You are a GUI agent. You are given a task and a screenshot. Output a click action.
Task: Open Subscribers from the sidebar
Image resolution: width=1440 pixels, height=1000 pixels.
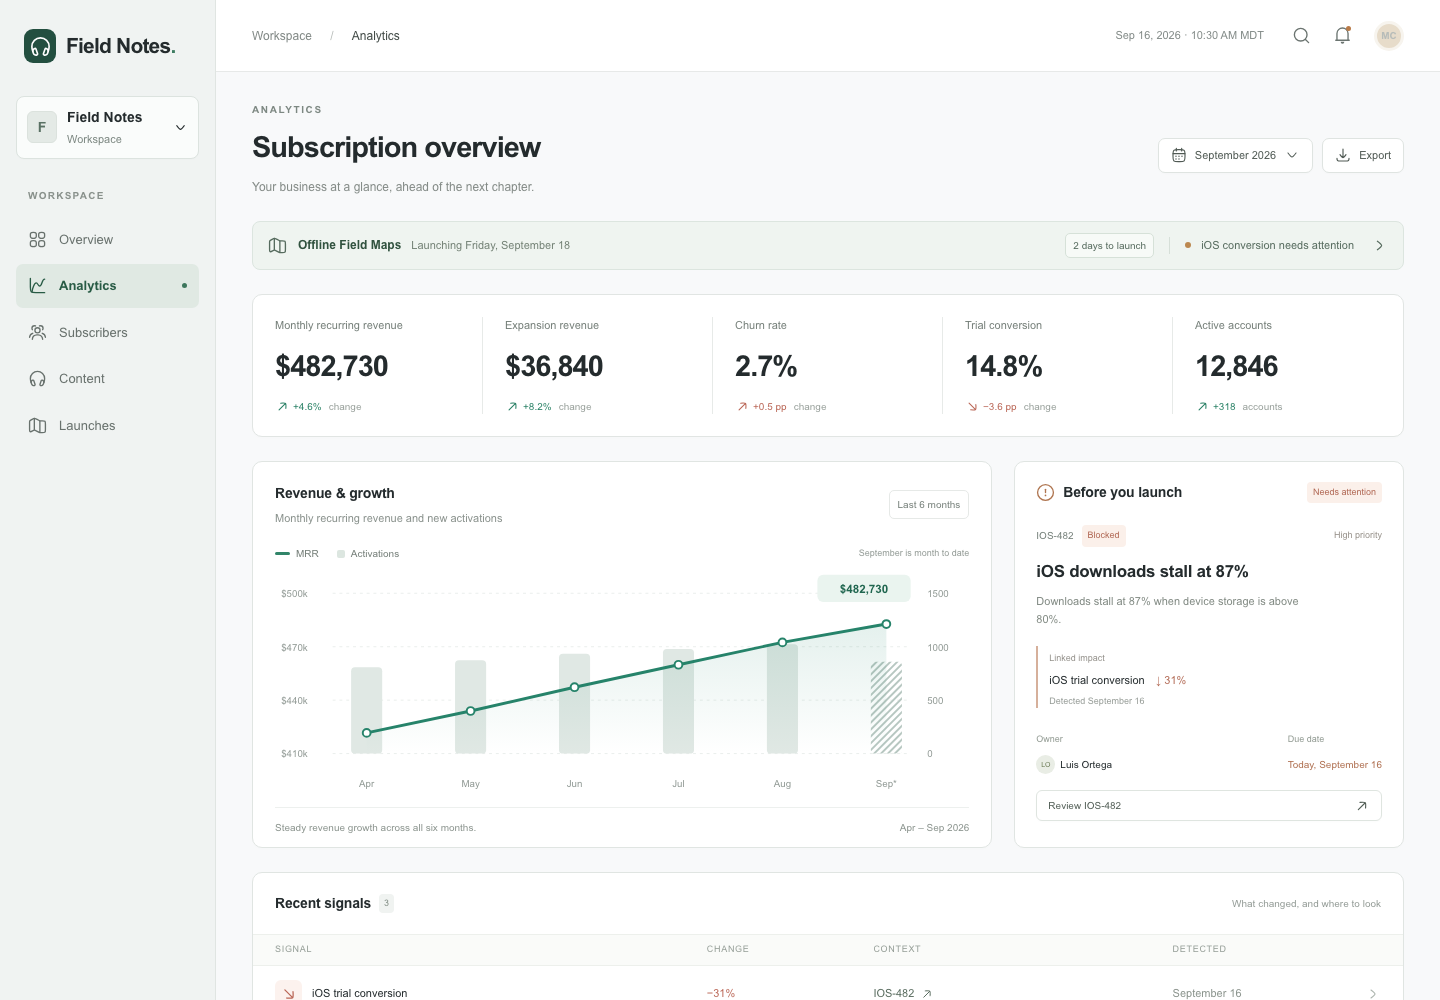click(x=107, y=333)
